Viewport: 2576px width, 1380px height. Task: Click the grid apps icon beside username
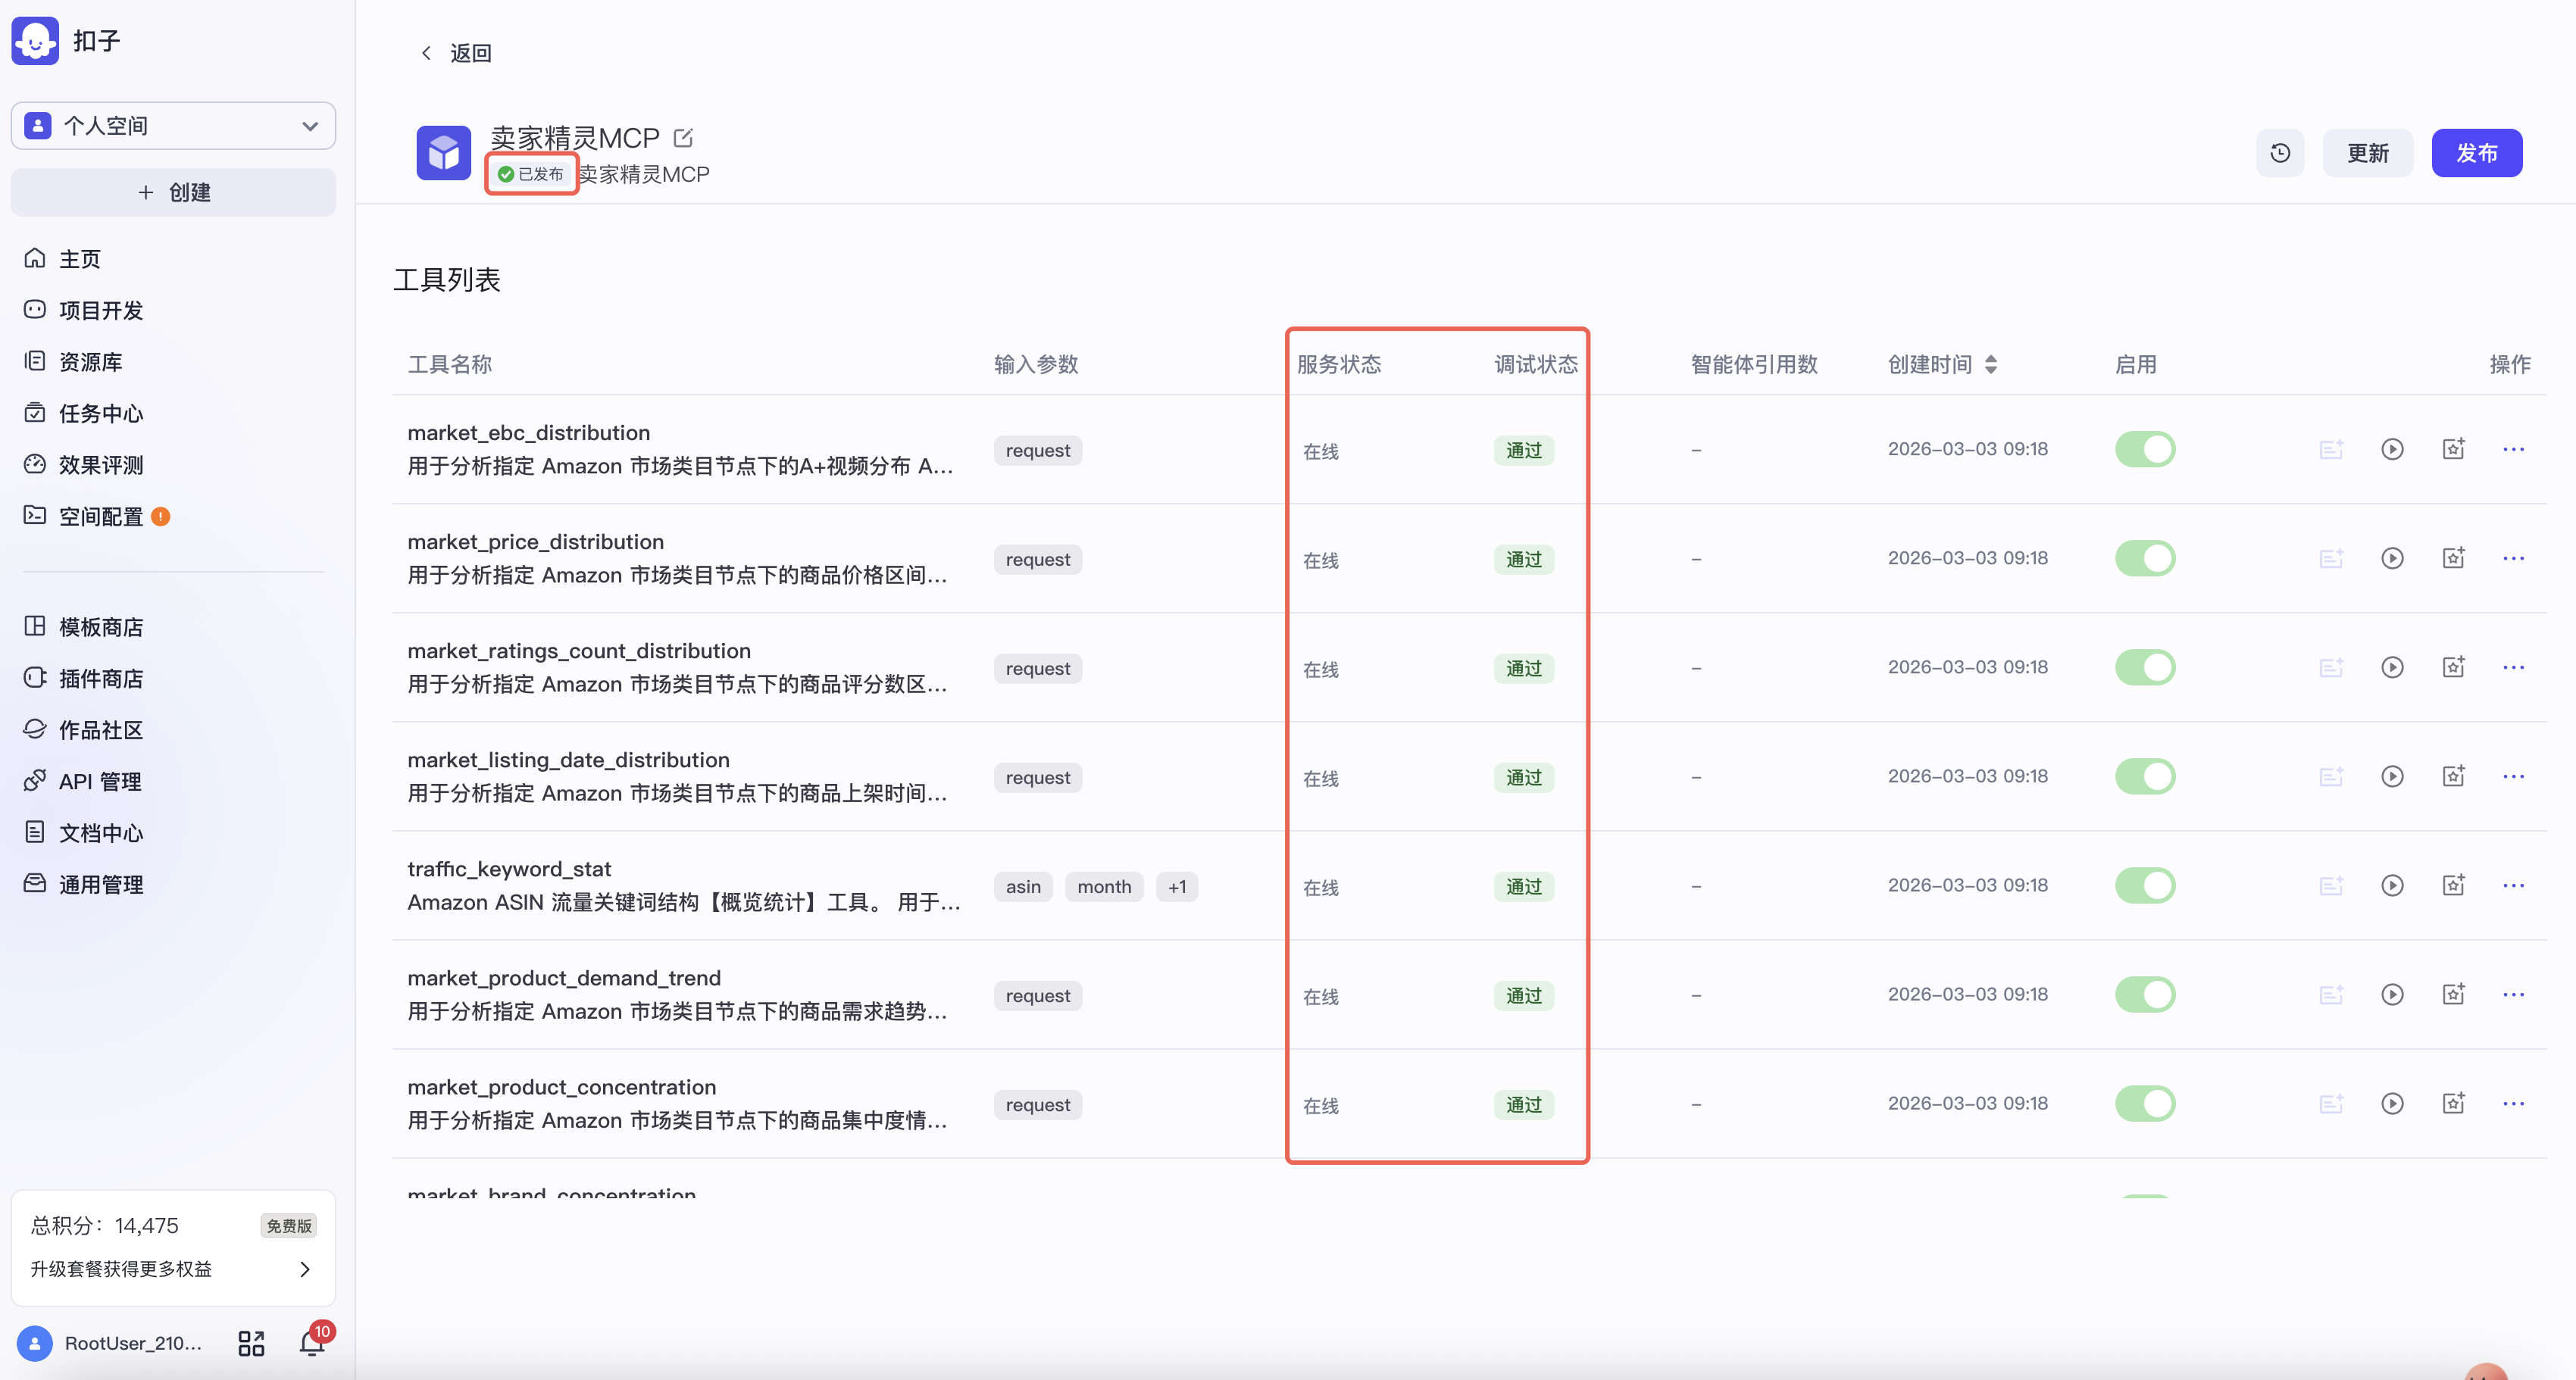pos(251,1343)
